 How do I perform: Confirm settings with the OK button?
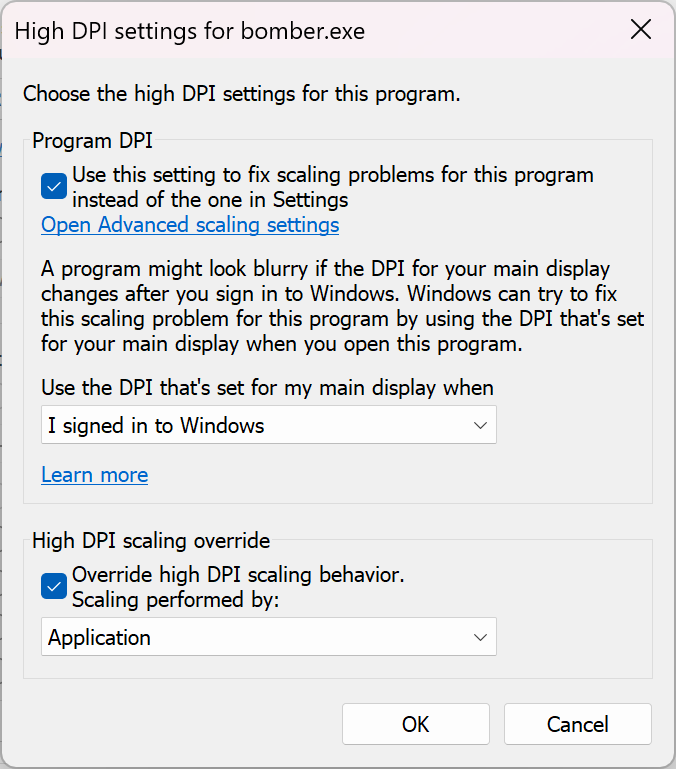point(416,724)
